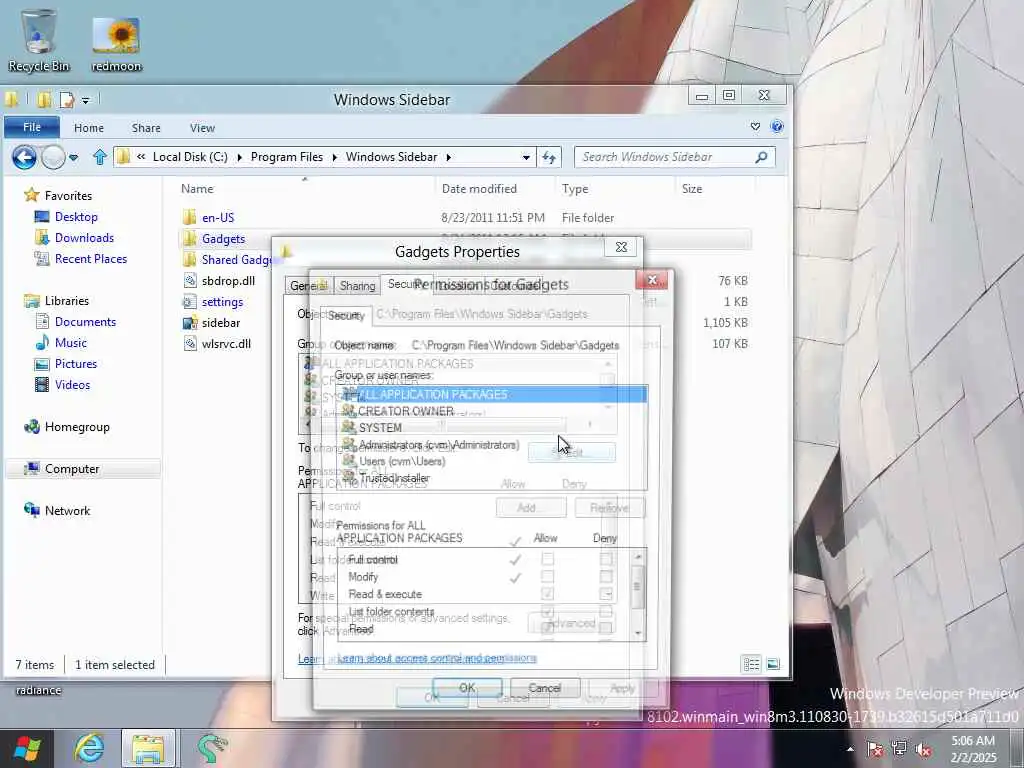The width and height of the screenshot is (1024, 768).
Task: Check Allow for Modify permission
Action: click(547, 577)
